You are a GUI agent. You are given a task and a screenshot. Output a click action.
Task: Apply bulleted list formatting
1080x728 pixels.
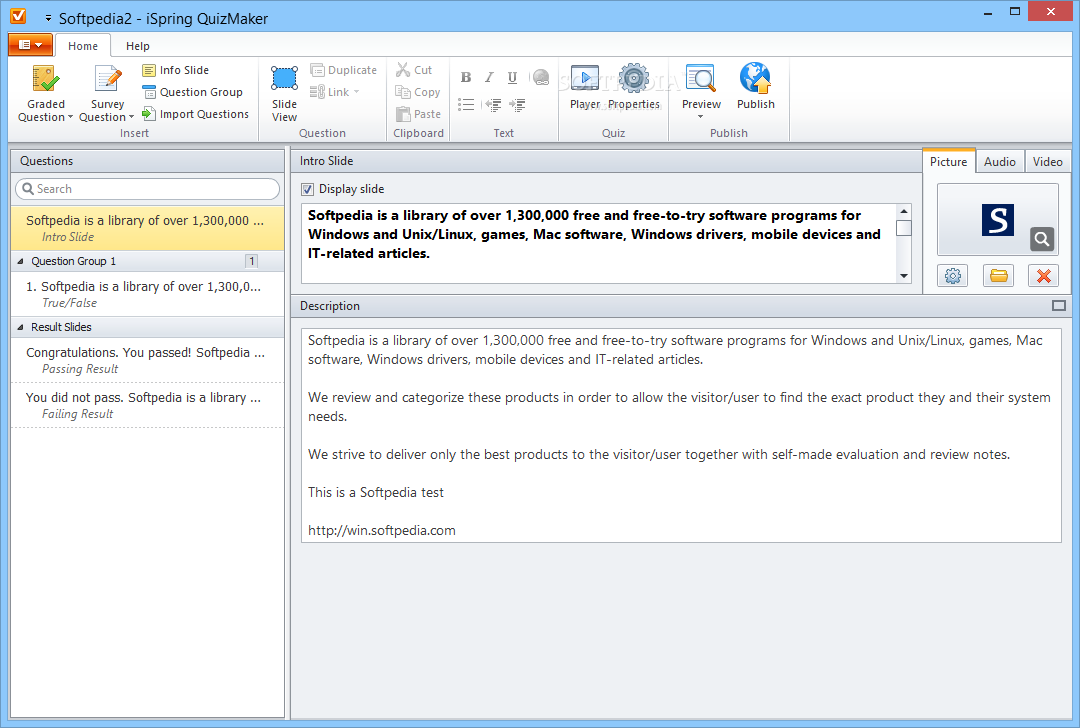(x=466, y=105)
